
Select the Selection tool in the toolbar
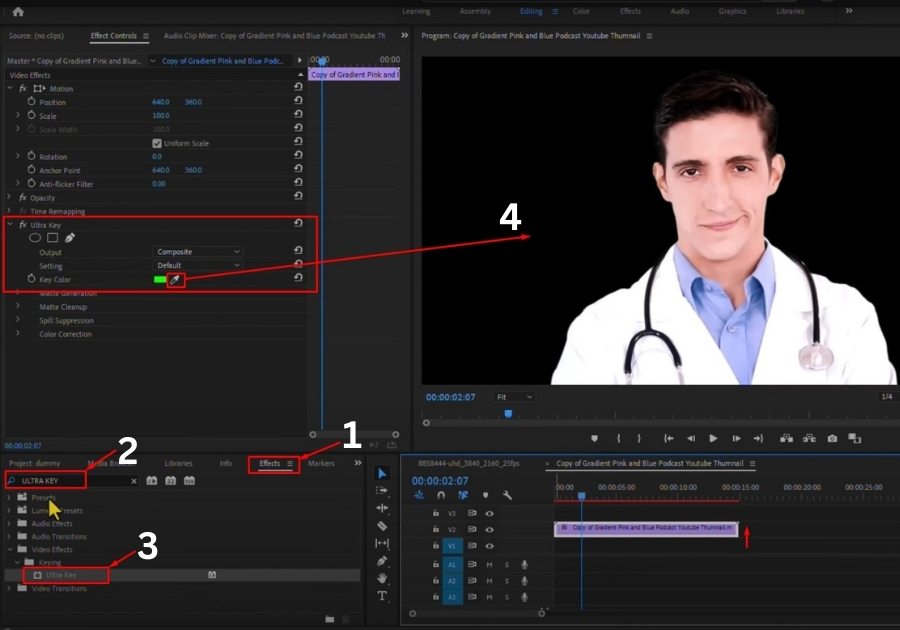tap(382, 473)
